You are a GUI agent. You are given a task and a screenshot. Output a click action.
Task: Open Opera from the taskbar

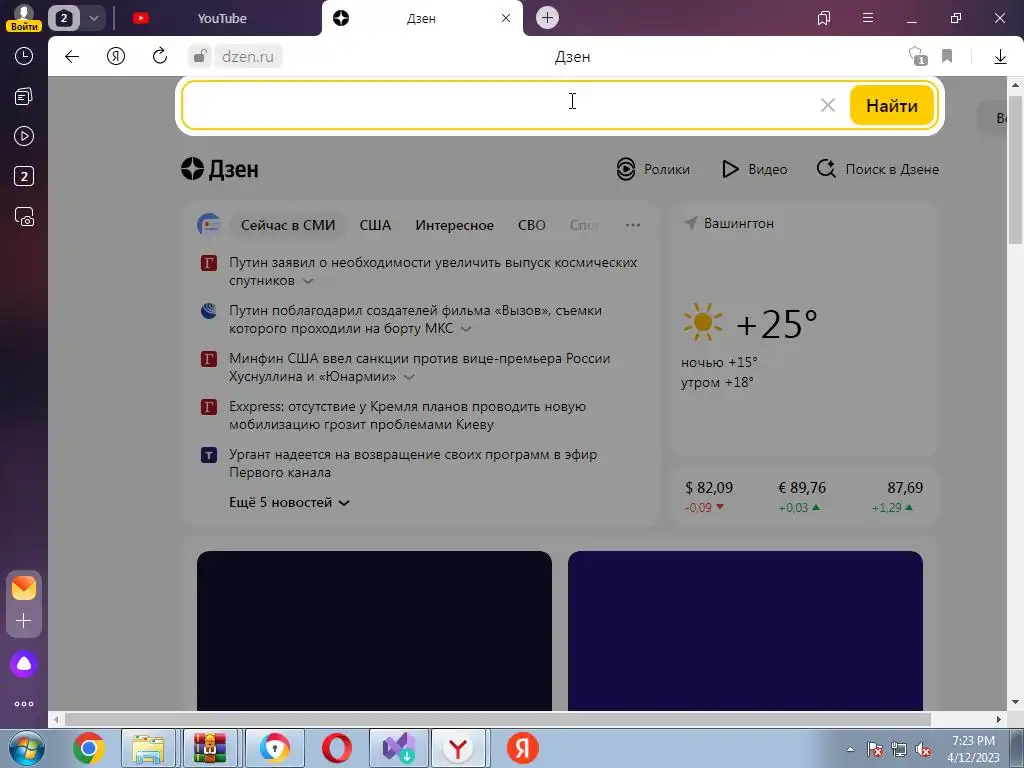pos(337,748)
